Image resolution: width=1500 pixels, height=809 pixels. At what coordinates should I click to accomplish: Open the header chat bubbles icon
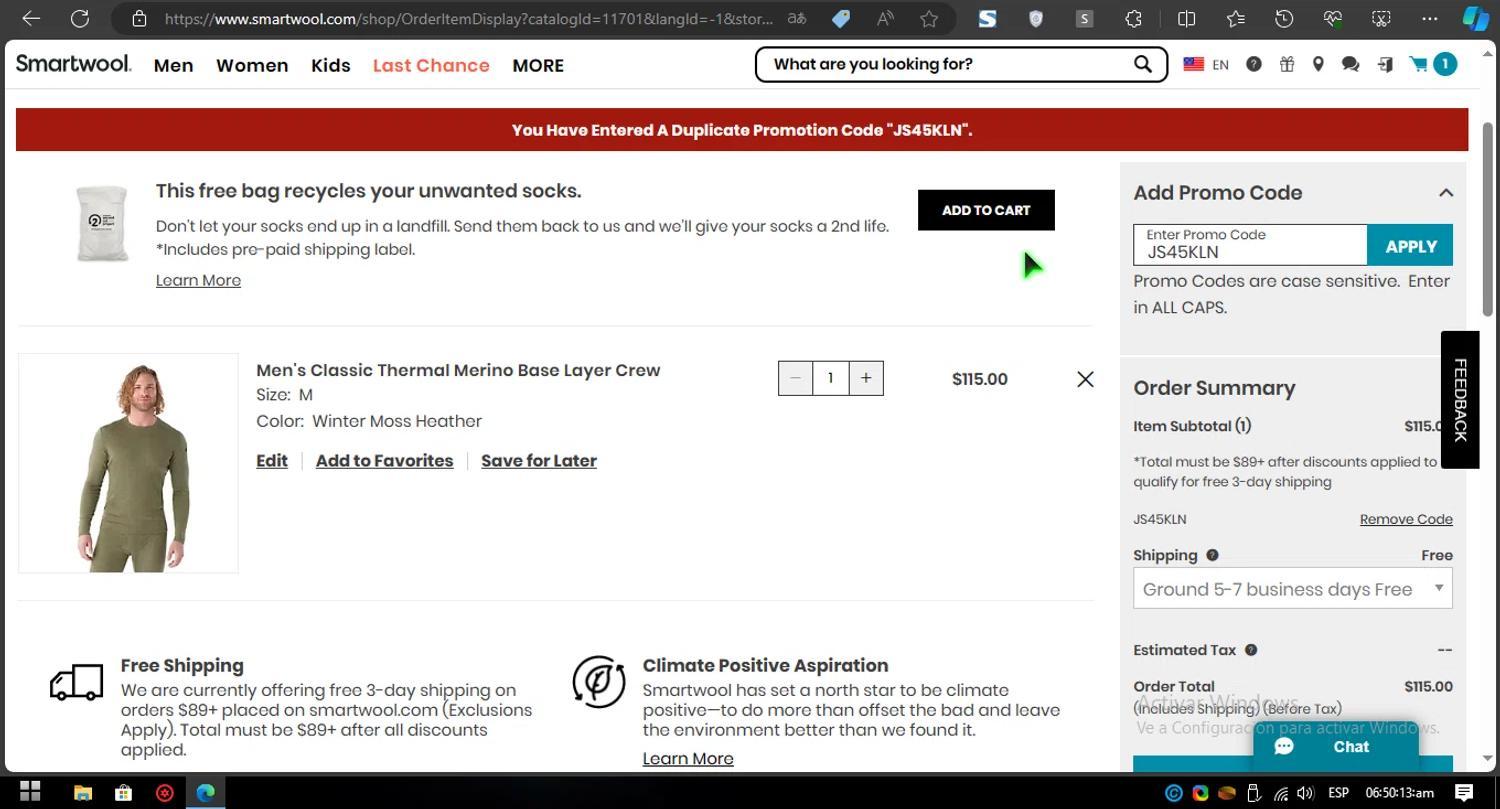click(1350, 64)
